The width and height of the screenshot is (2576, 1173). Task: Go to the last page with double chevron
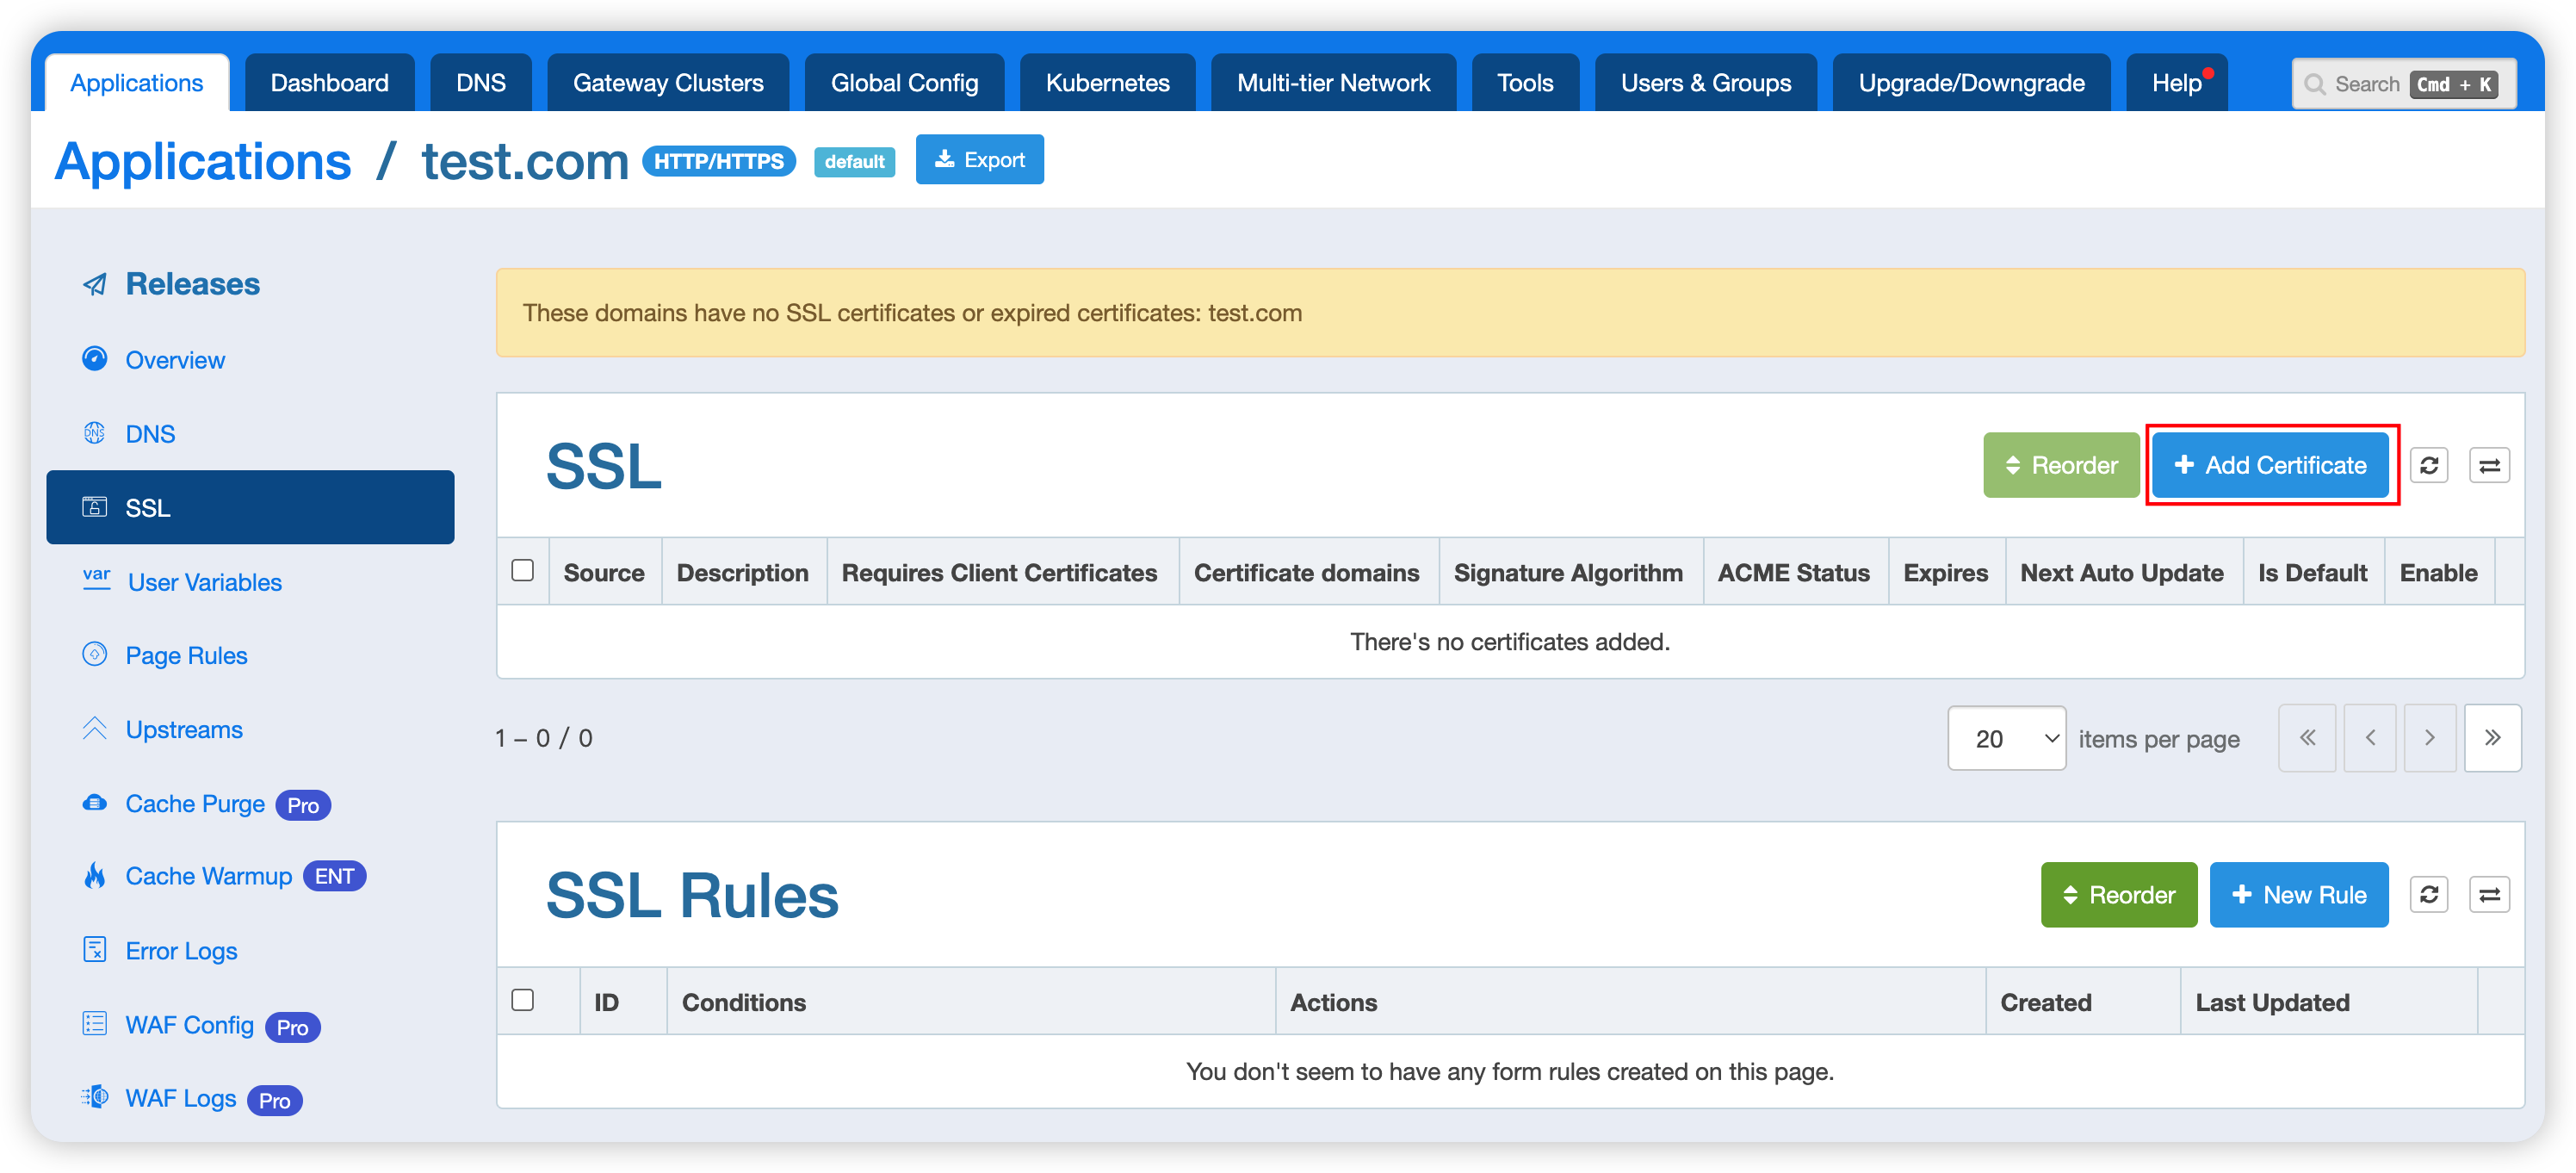pyautogui.click(x=2492, y=739)
